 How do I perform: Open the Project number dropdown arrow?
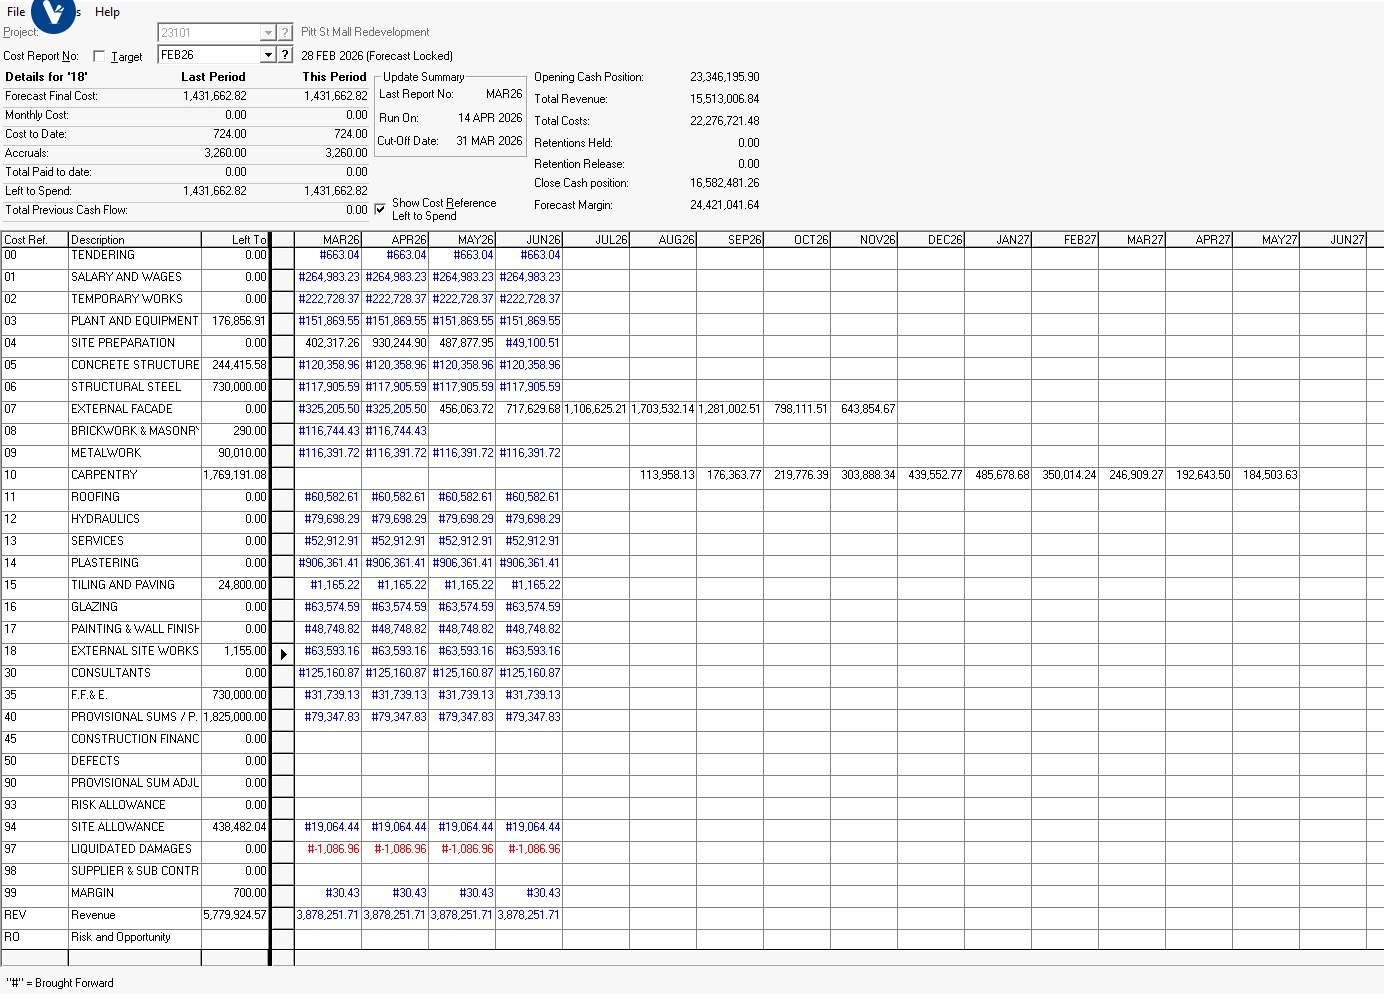coord(267,33)
